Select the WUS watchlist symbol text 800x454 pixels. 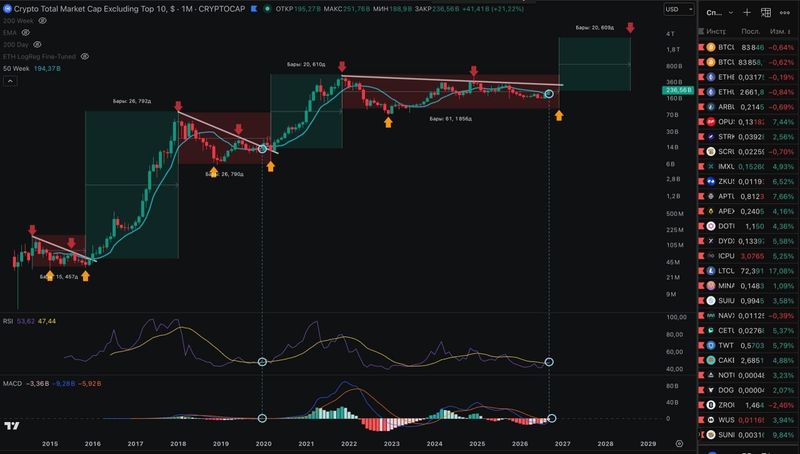click(726, 420)
